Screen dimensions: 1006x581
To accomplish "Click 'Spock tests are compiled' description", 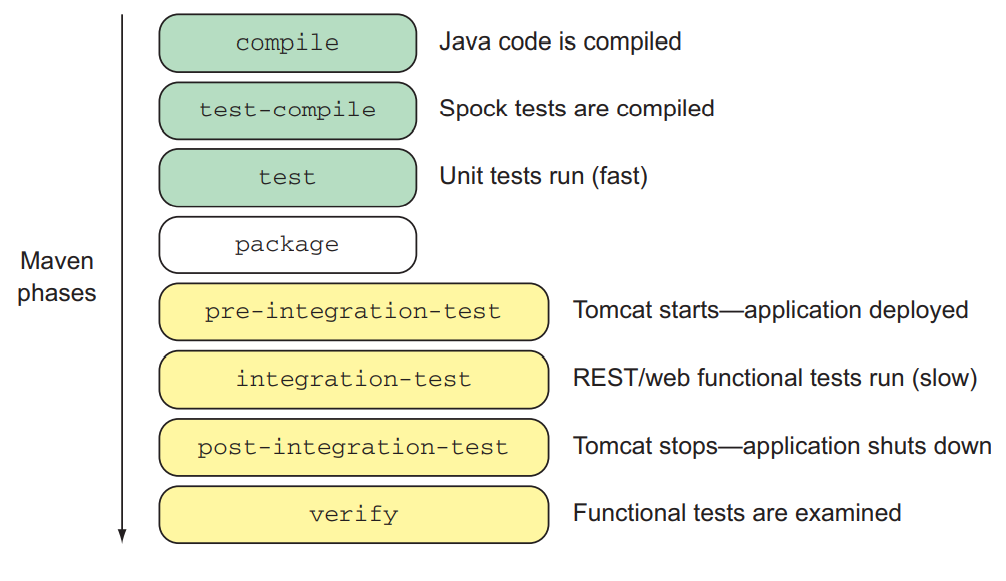I will point(576,109).
